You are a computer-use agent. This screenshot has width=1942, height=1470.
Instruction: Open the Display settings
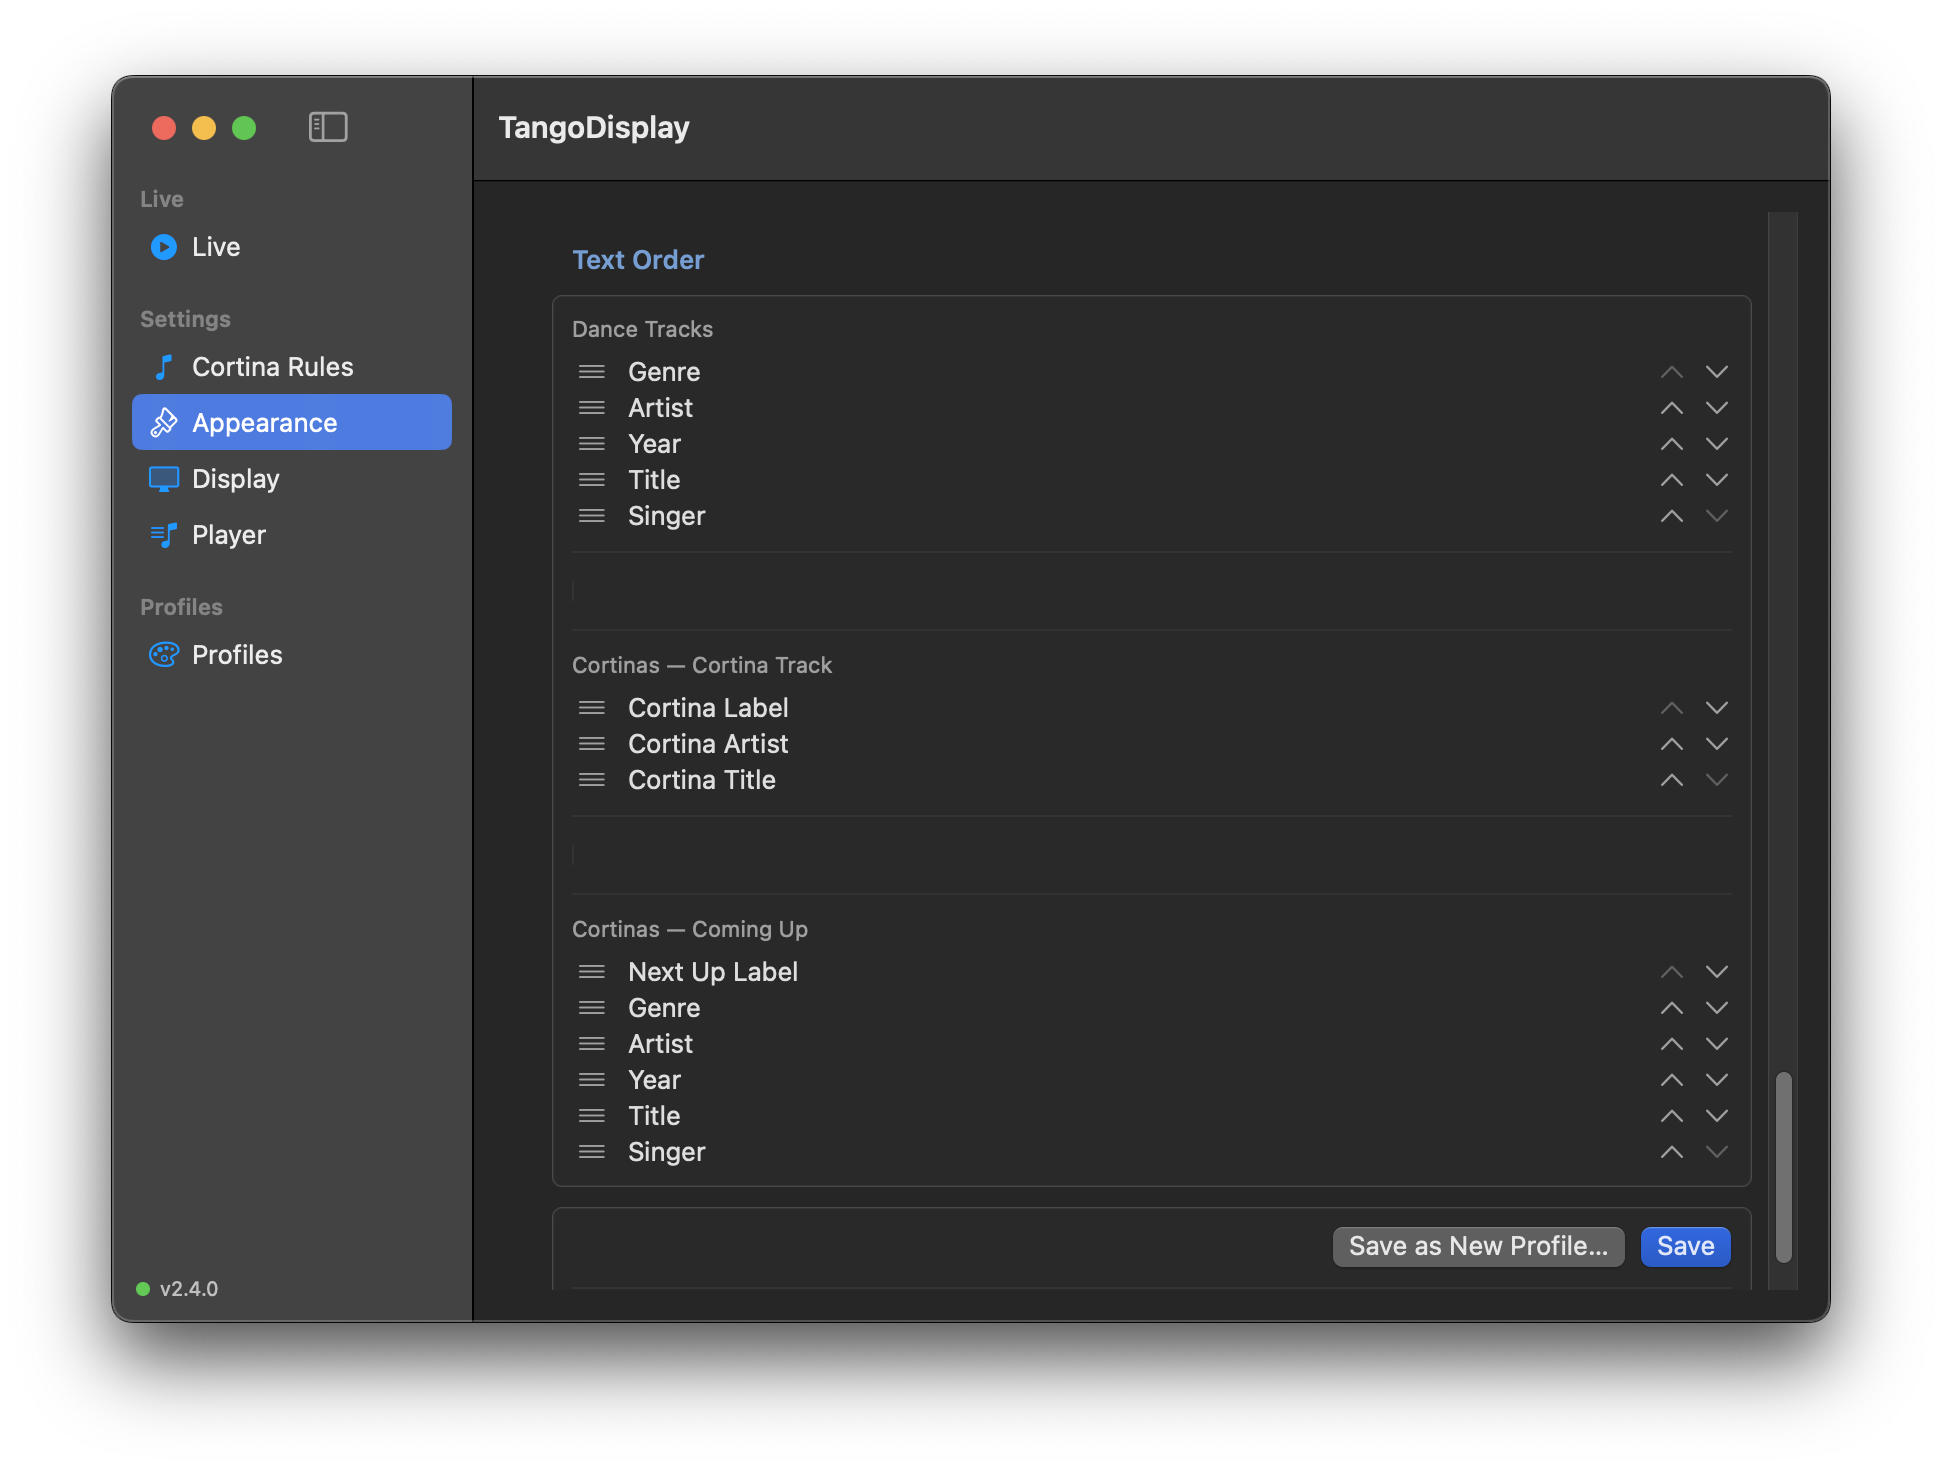(291, 479)
